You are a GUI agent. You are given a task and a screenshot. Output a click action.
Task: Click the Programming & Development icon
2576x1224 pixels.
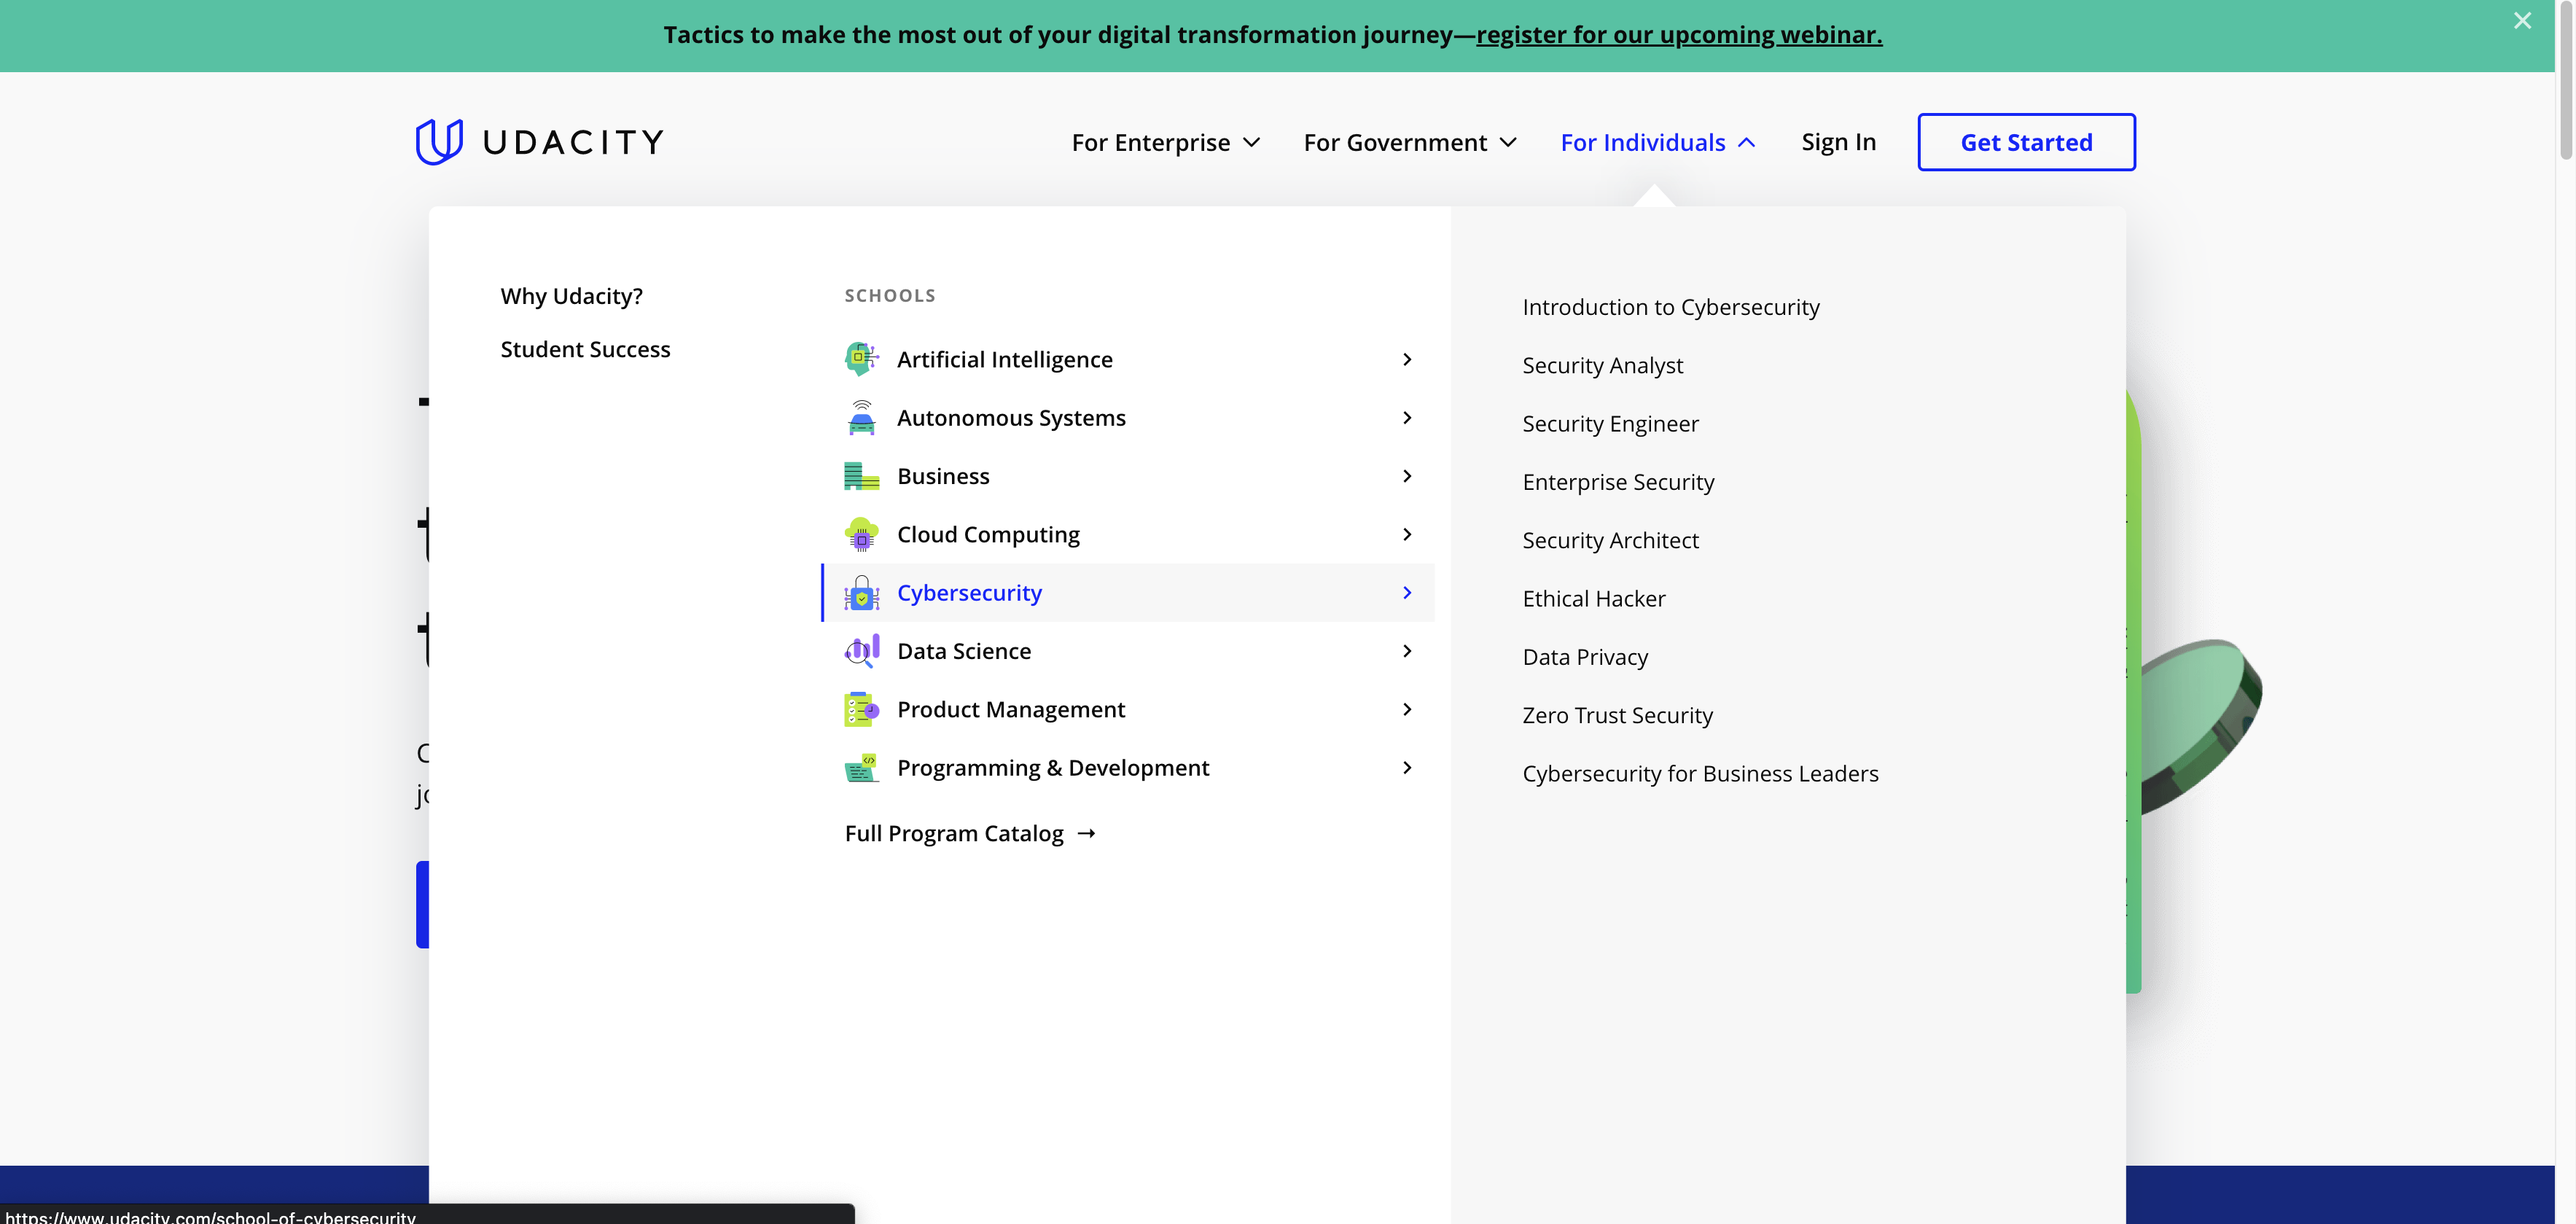861,768
